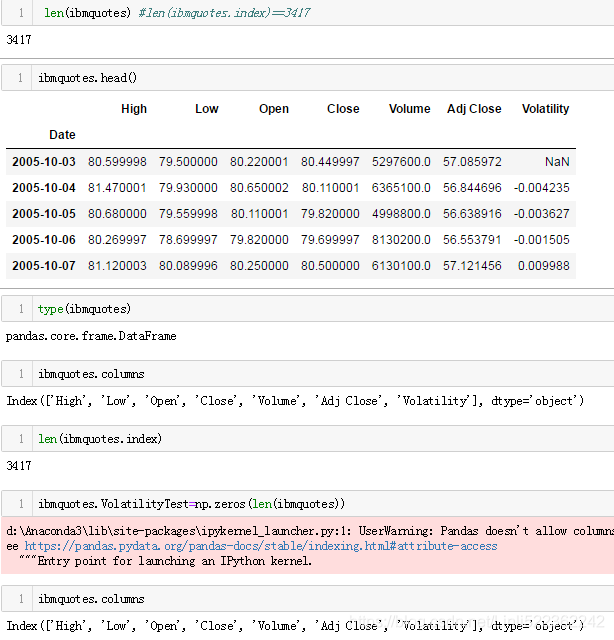Click the Low column header
Image resolution: width=614 pixels, height=640 pixels.
click(x=207, y=109)
